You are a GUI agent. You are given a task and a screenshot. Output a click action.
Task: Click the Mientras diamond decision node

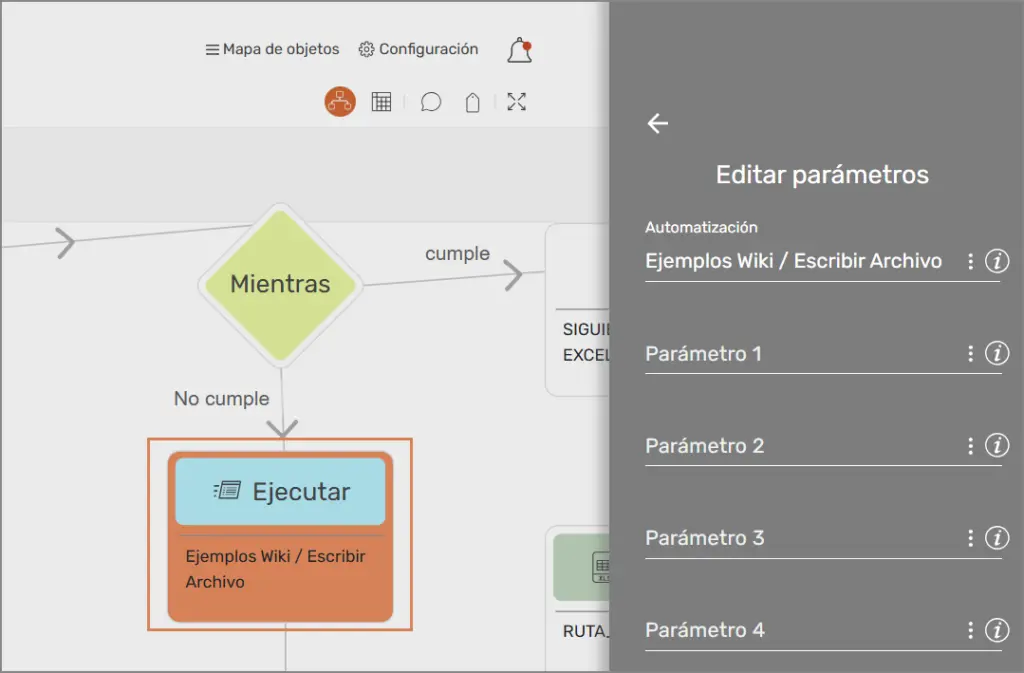280,284
